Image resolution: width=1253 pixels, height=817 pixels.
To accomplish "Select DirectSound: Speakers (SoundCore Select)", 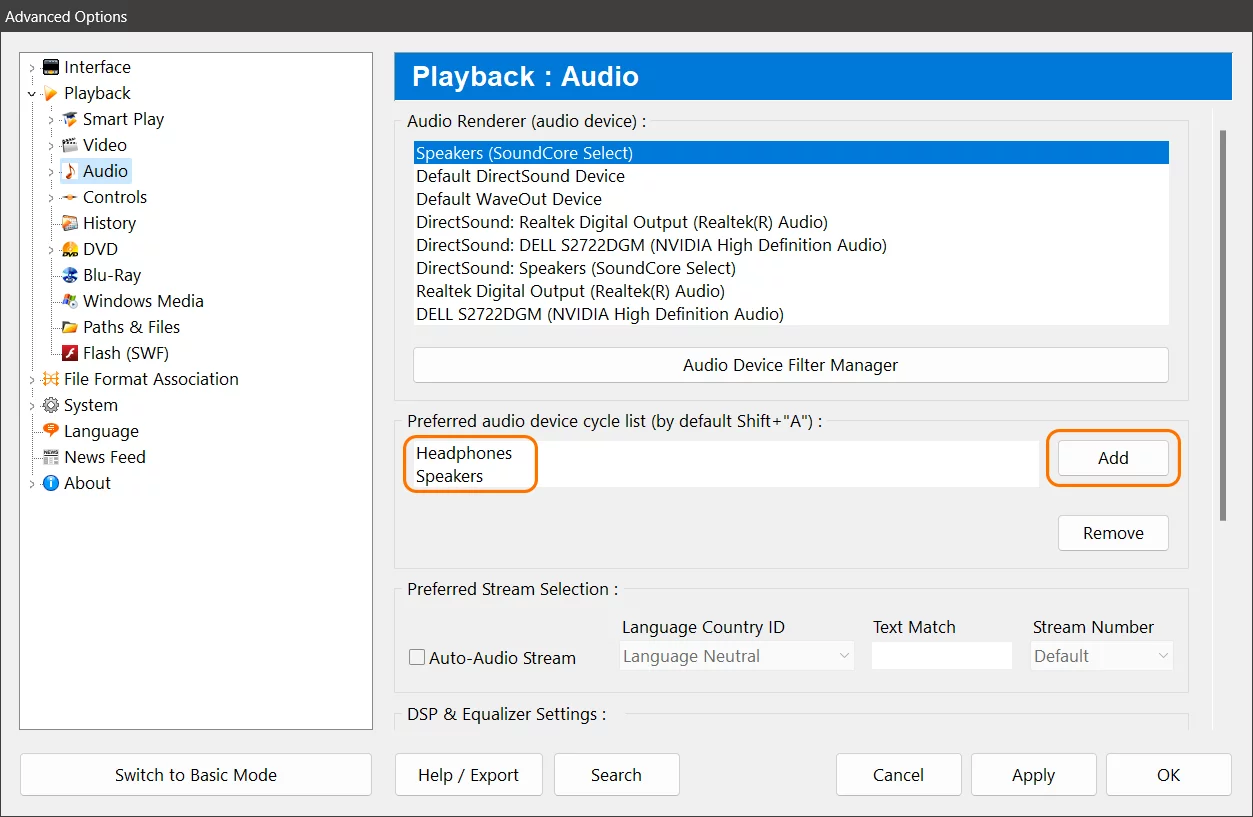I will click(791, 268).
